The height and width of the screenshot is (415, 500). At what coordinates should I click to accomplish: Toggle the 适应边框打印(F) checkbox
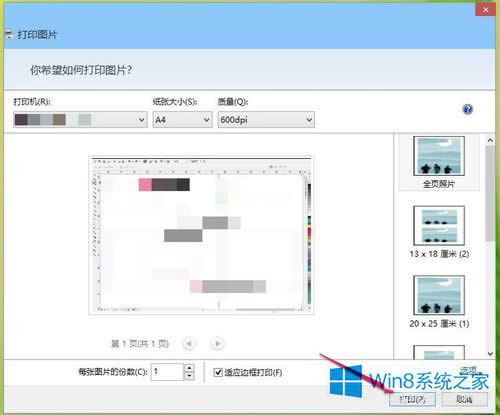(218, 372)
